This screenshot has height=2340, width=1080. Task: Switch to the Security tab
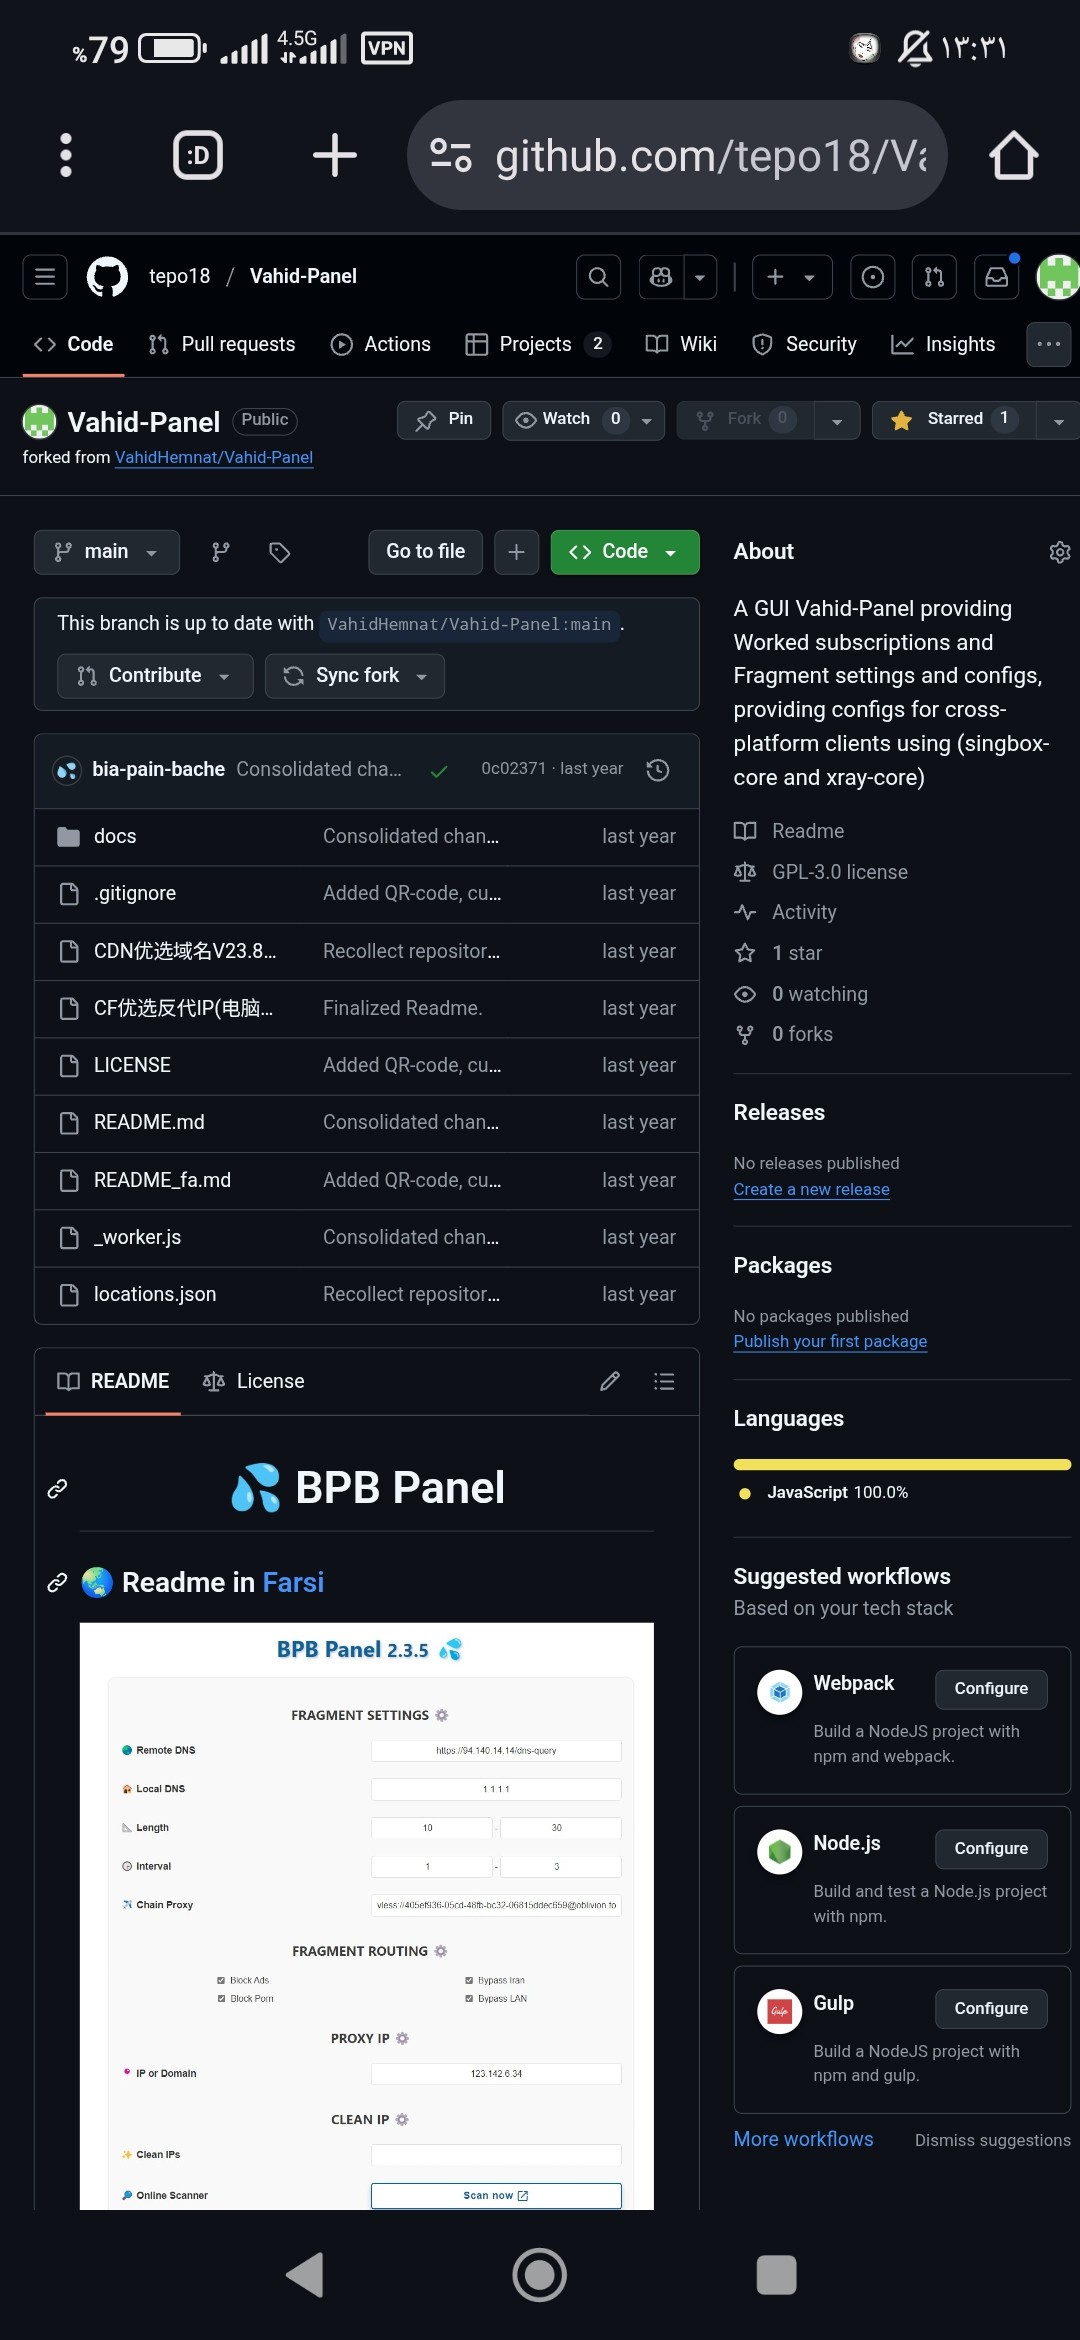[804, 344]
